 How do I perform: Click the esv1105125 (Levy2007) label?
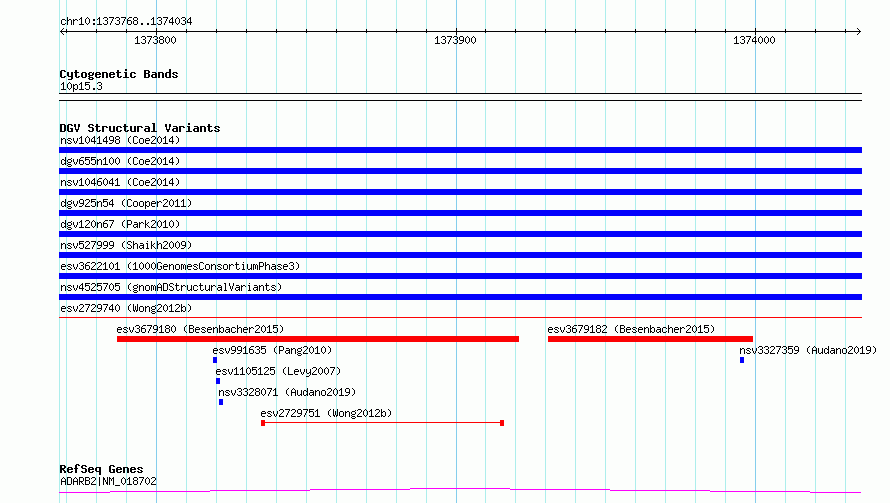pyautogui.click(x=278, y=371)
